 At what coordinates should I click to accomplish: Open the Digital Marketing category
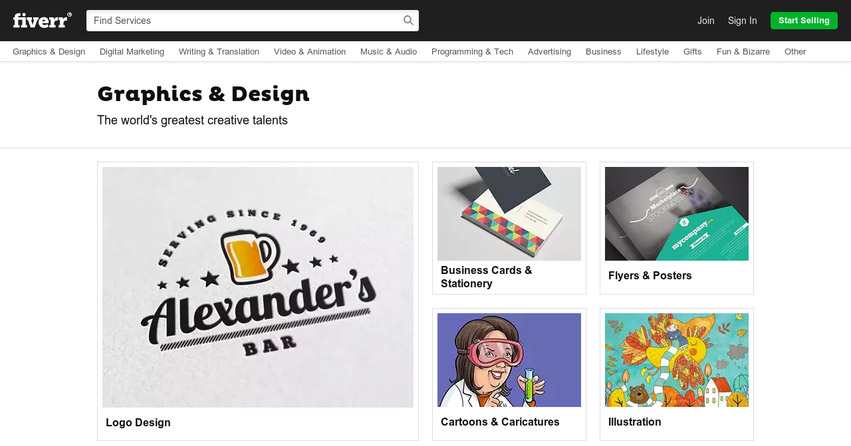(x=132, y=52)
